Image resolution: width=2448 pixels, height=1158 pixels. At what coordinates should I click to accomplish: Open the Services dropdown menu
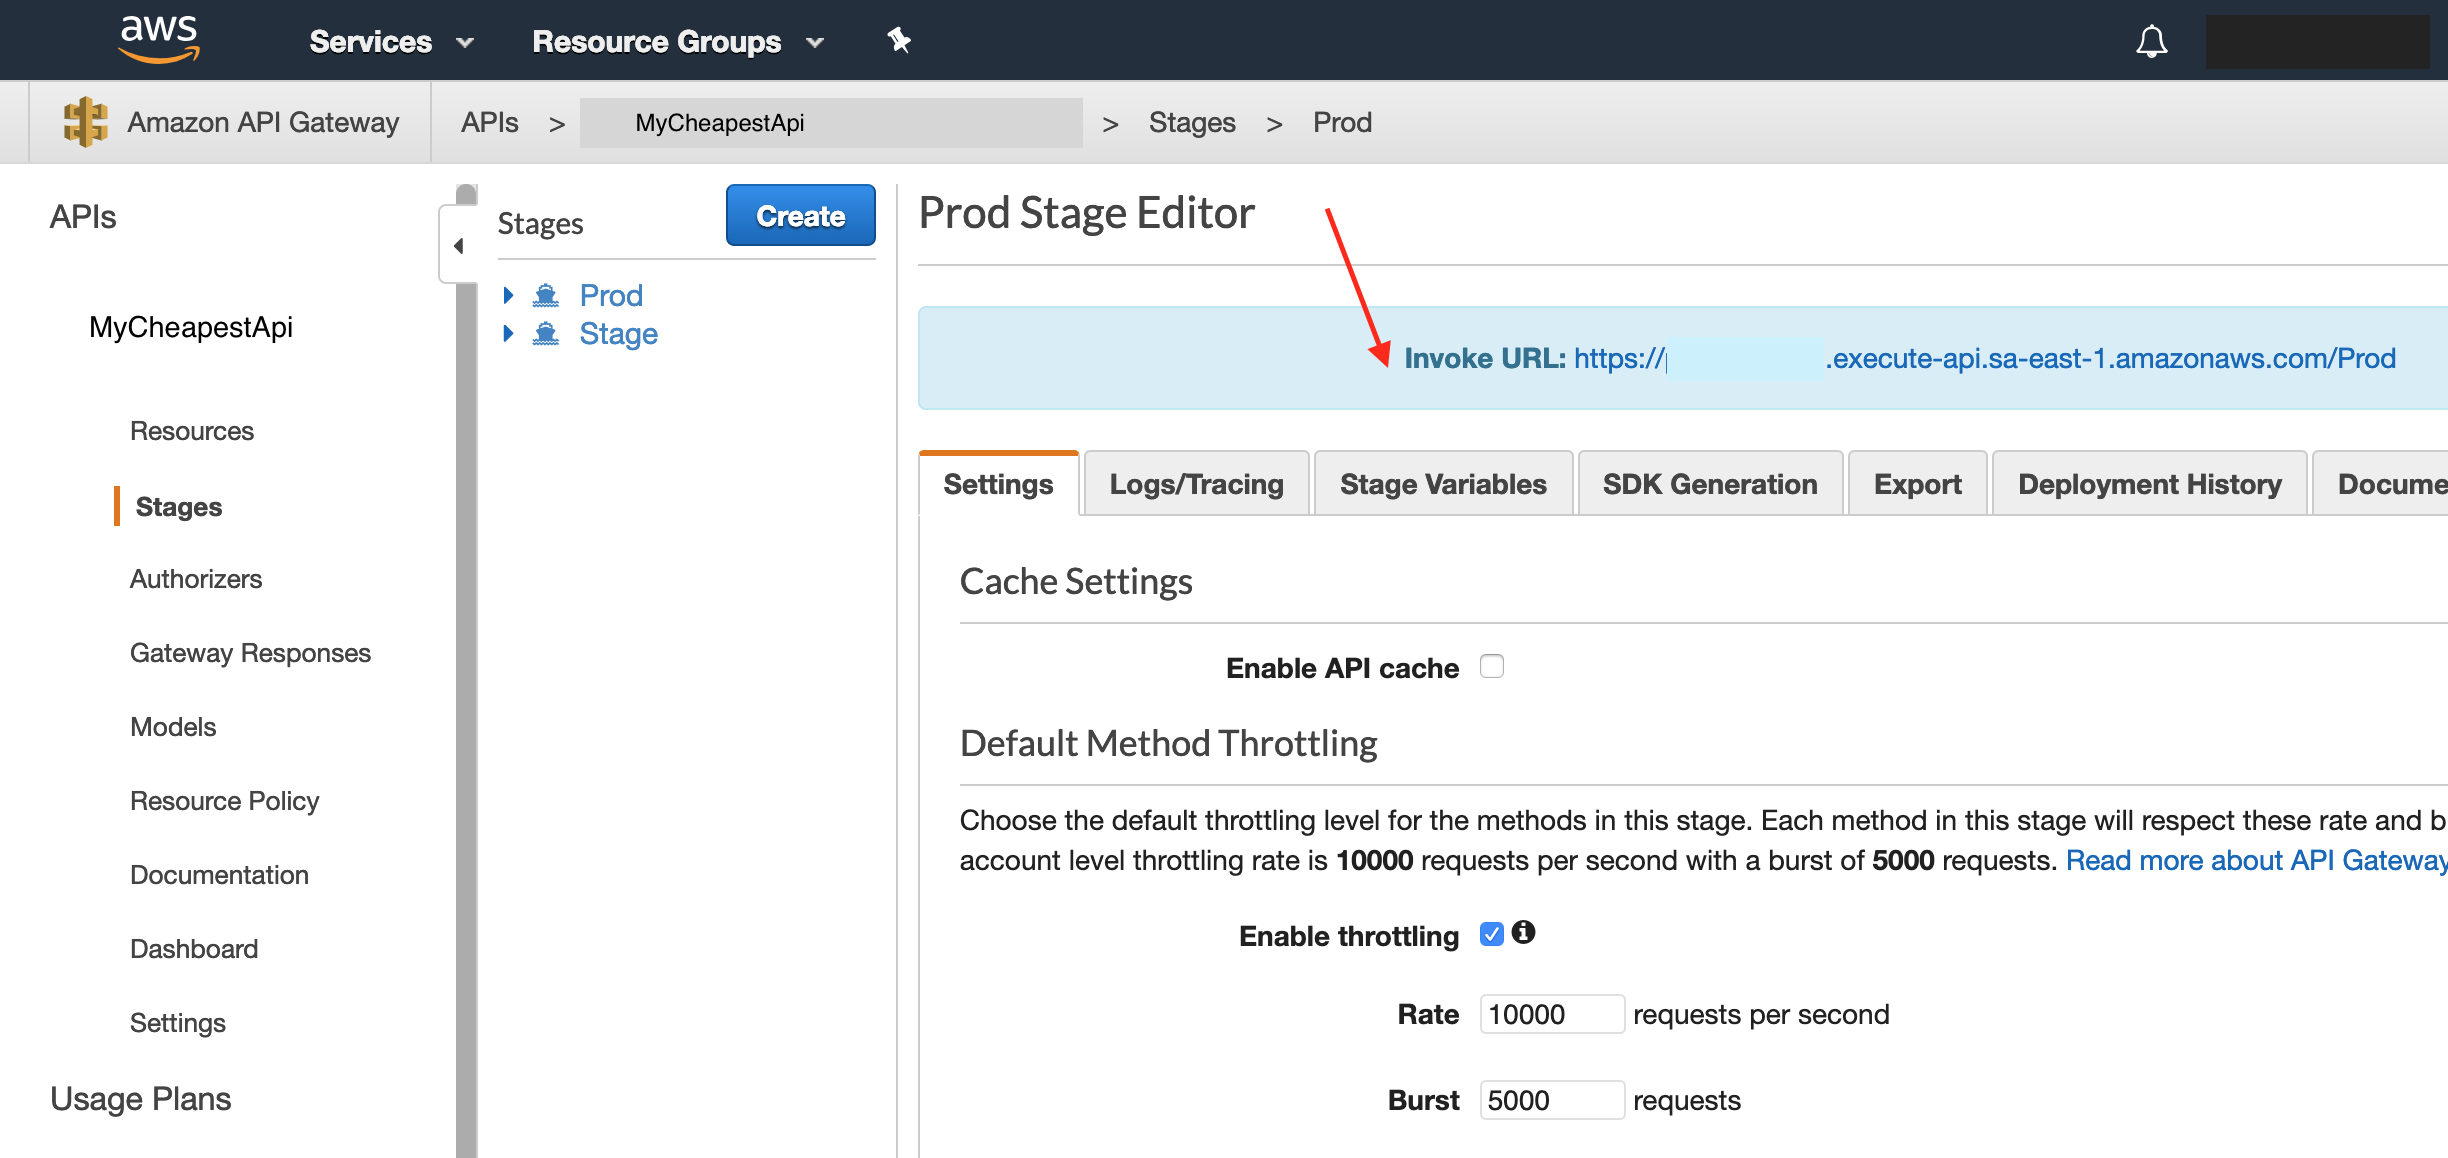pos(390,42)
